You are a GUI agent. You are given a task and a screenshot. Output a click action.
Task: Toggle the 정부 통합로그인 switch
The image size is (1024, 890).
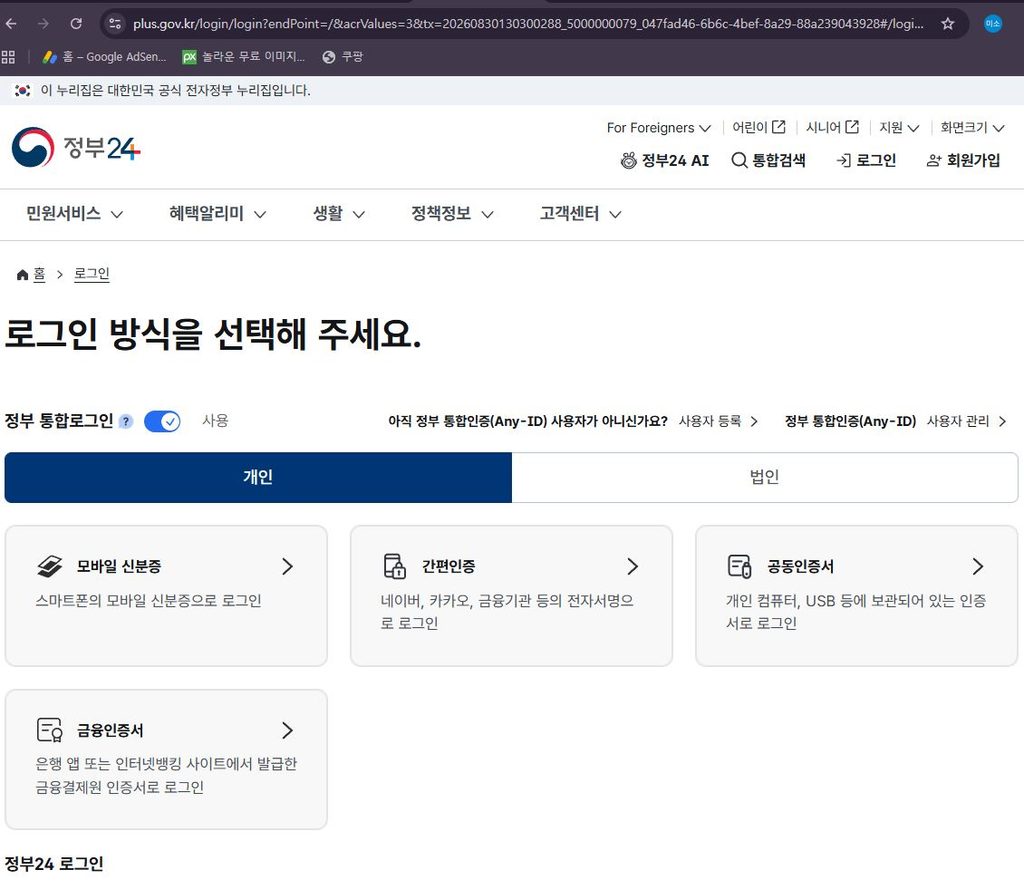click(162, 422)
